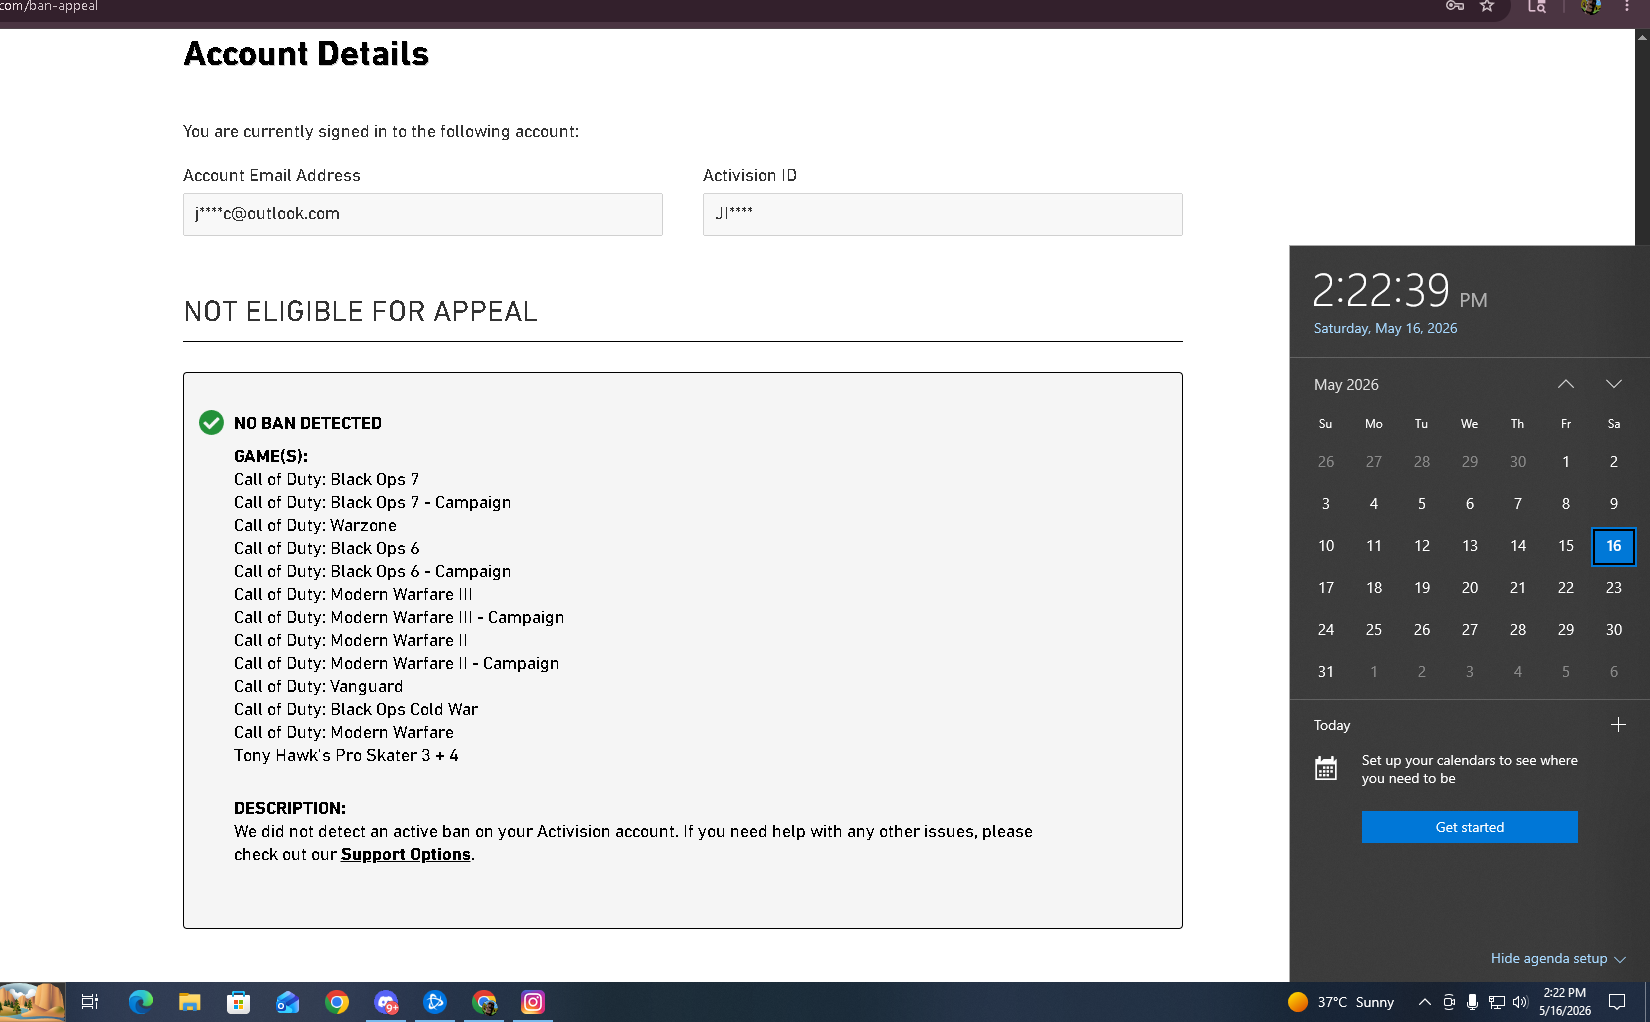Open Task View on the taskbar
The image size is (1650, 1022).
(x=90, y=1002)
